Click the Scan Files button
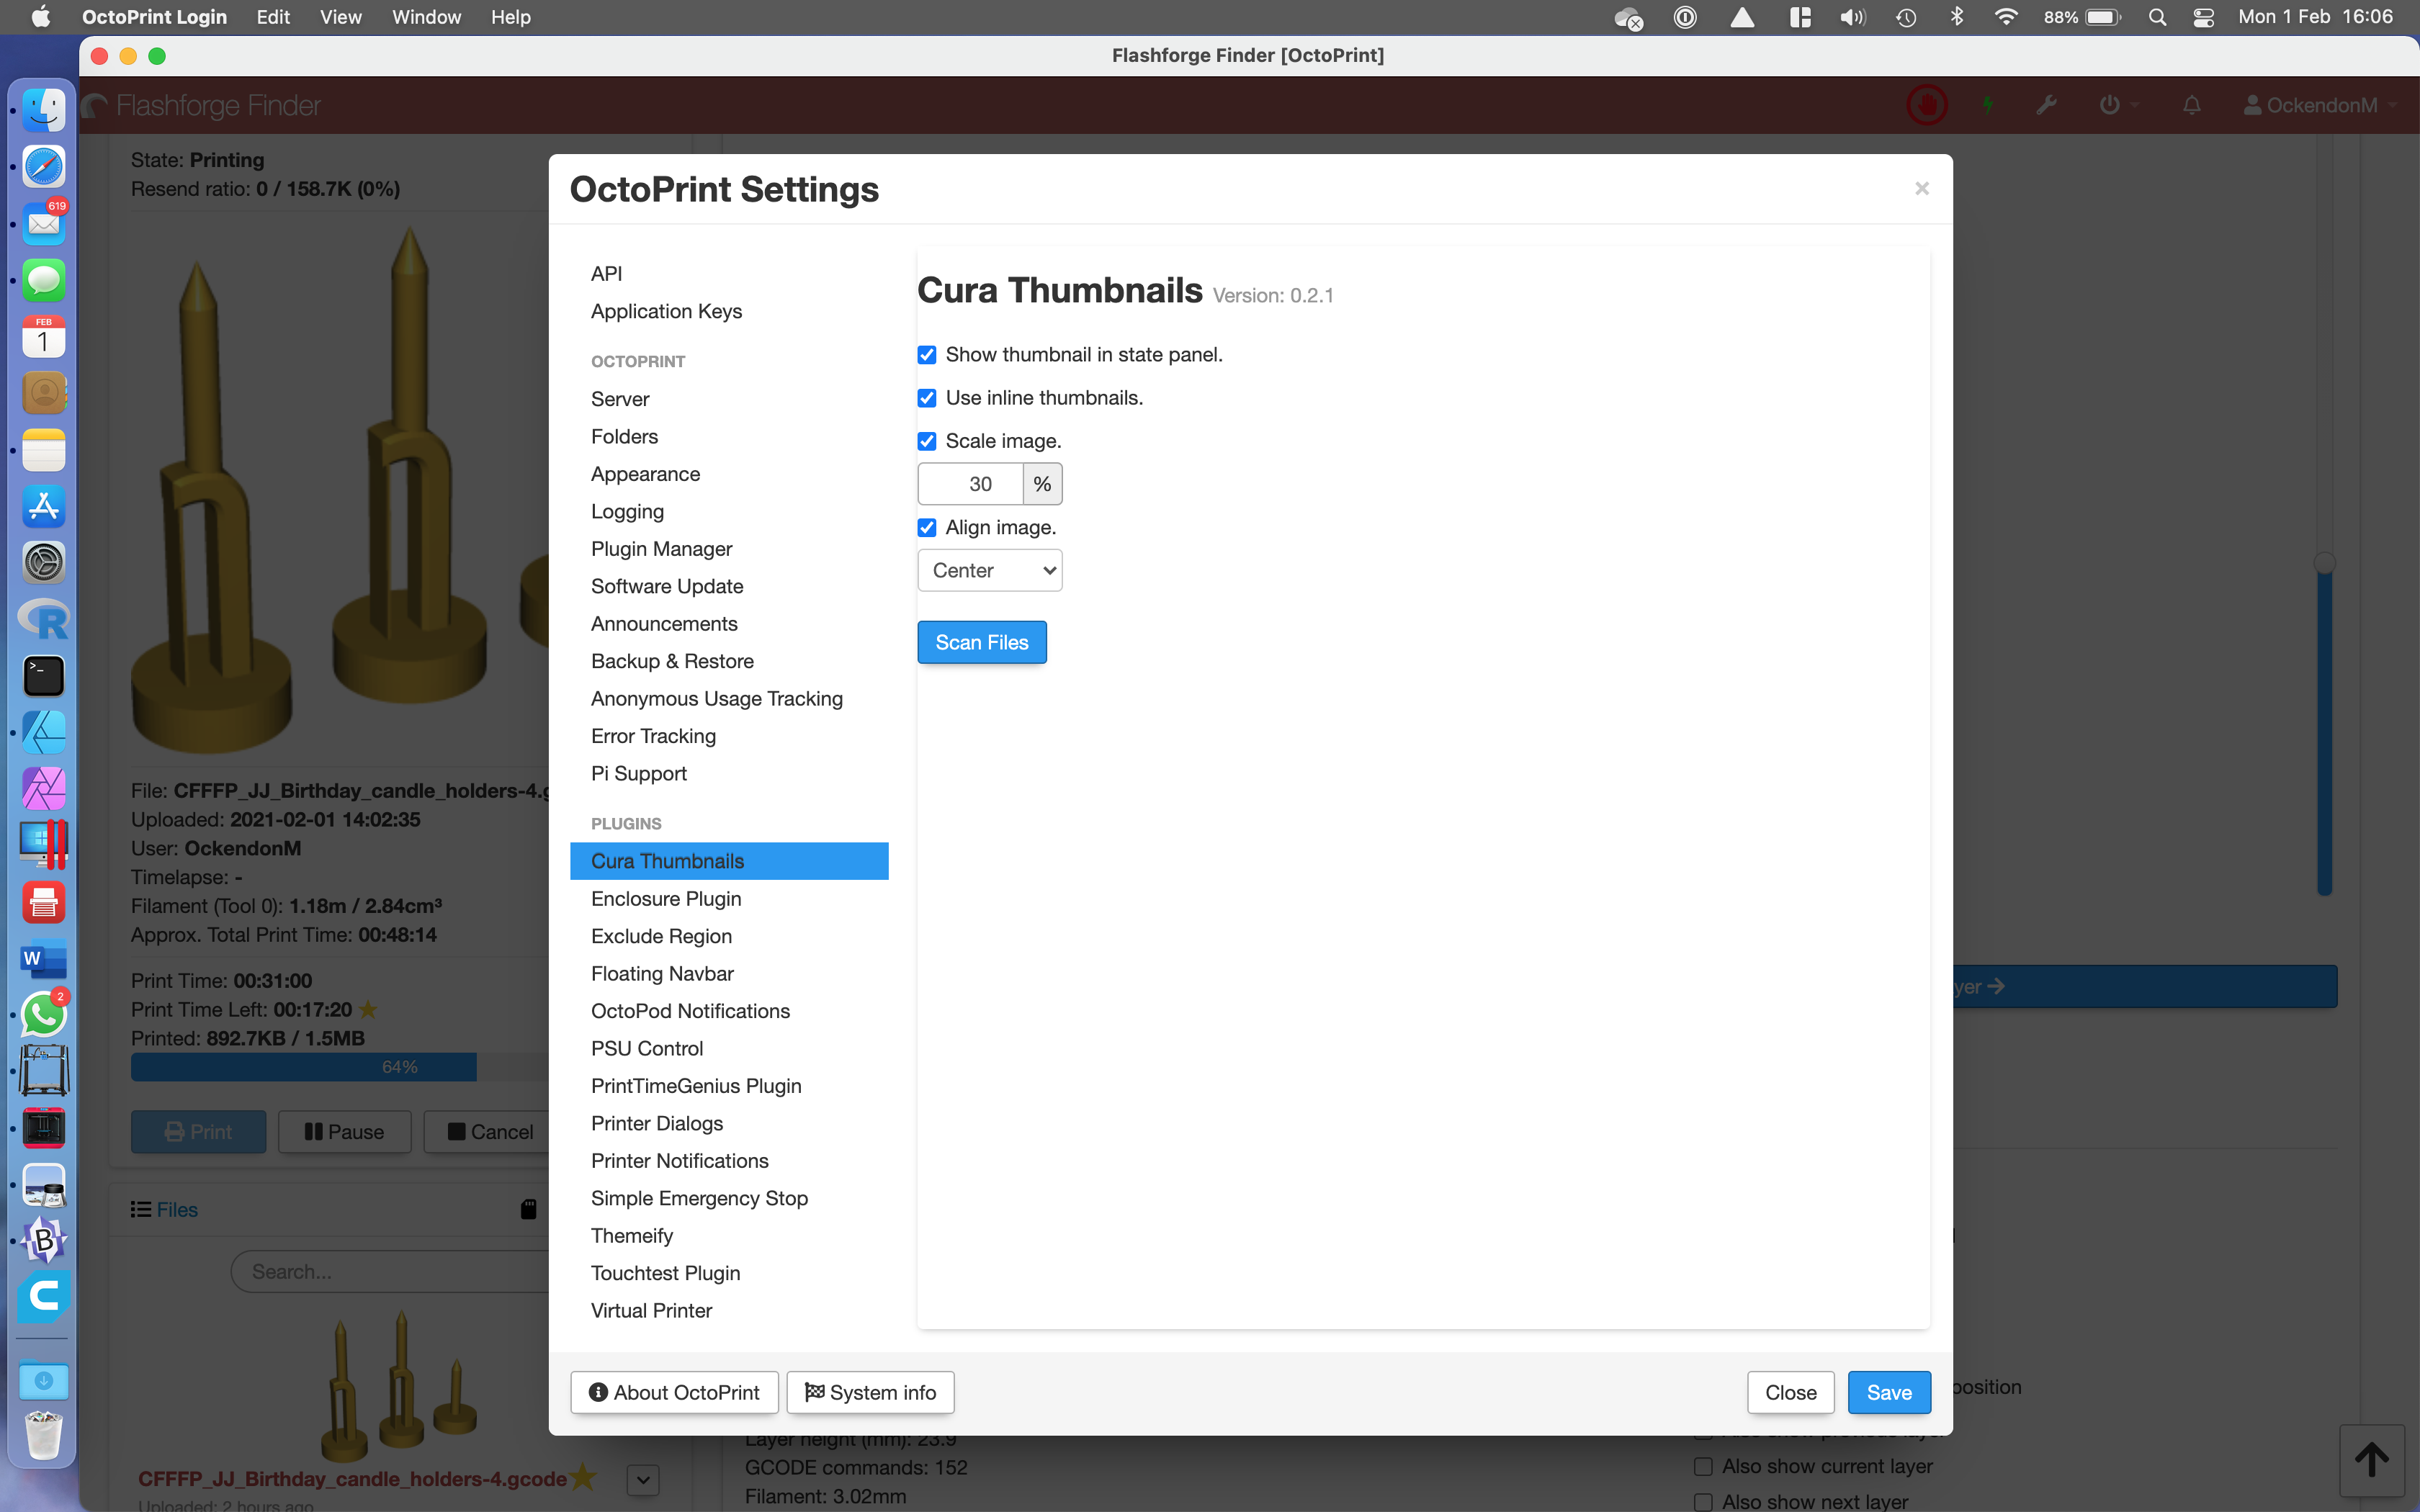Screen dimensions: 2420x1512 coord(982,642)
